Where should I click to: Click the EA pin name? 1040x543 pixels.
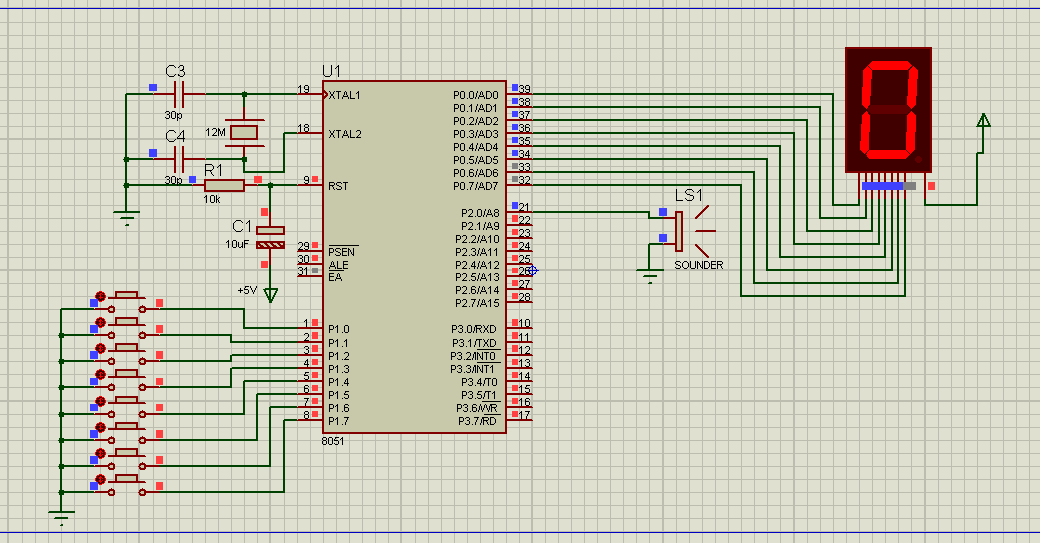click(x=335, y=277)
